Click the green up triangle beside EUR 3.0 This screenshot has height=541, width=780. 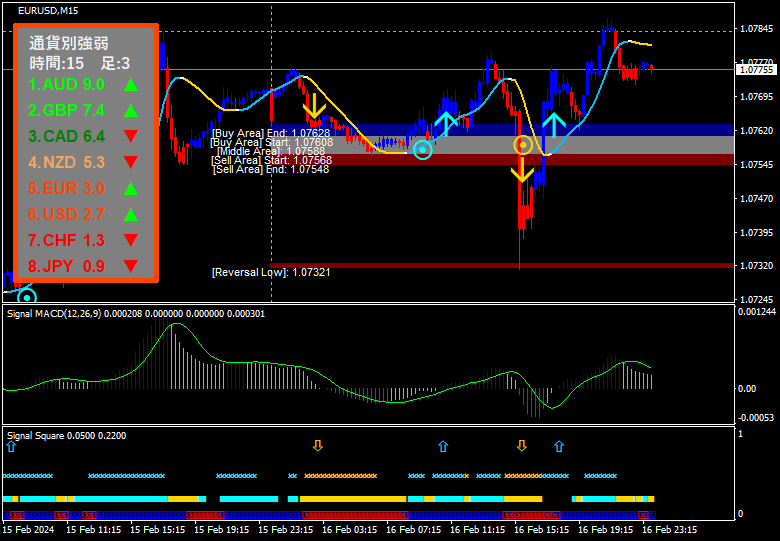[130, 188]
